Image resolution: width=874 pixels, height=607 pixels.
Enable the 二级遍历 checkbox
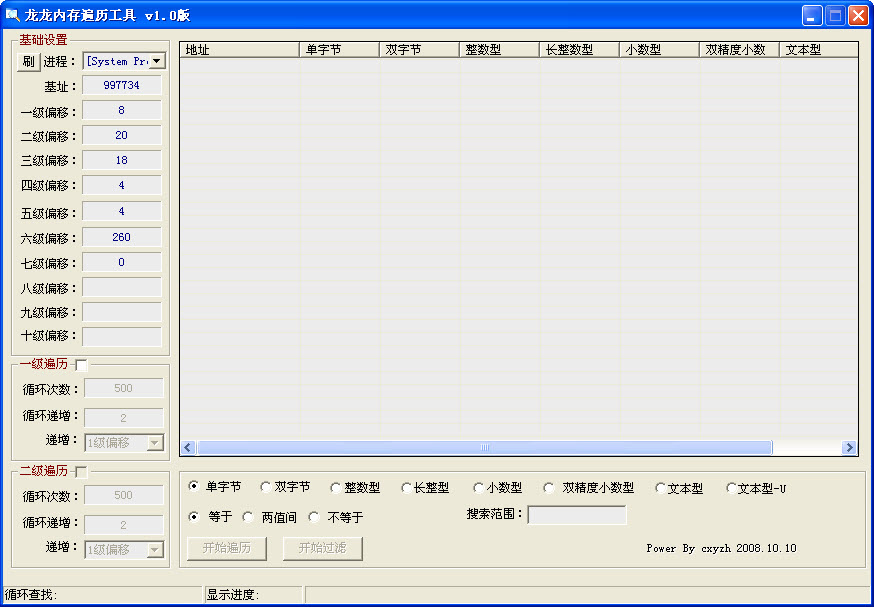coord(81,471)
